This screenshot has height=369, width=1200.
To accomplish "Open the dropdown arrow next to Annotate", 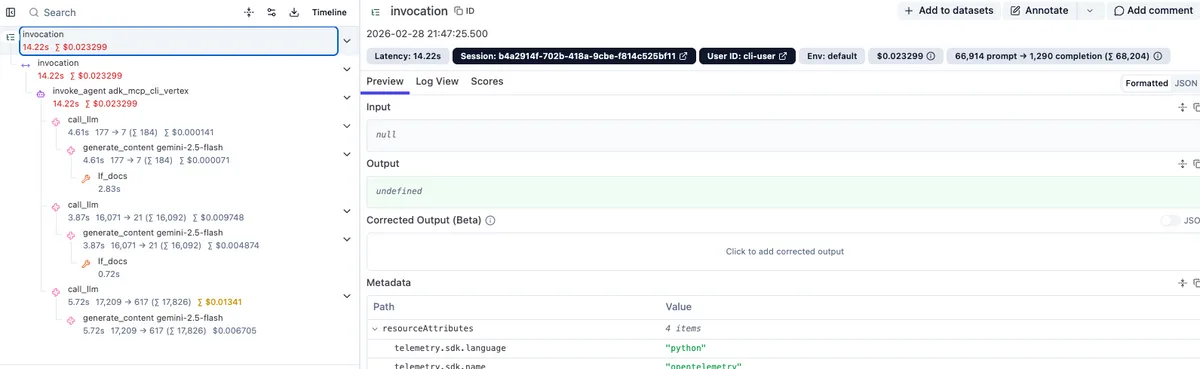I will (1090, 11).
